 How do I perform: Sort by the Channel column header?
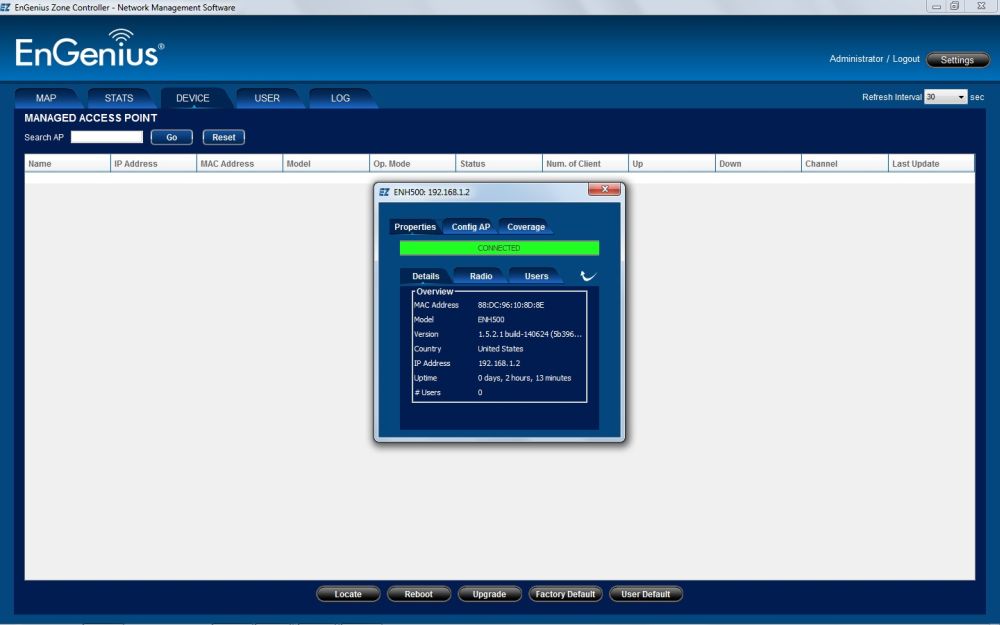[x=845, y=164]
